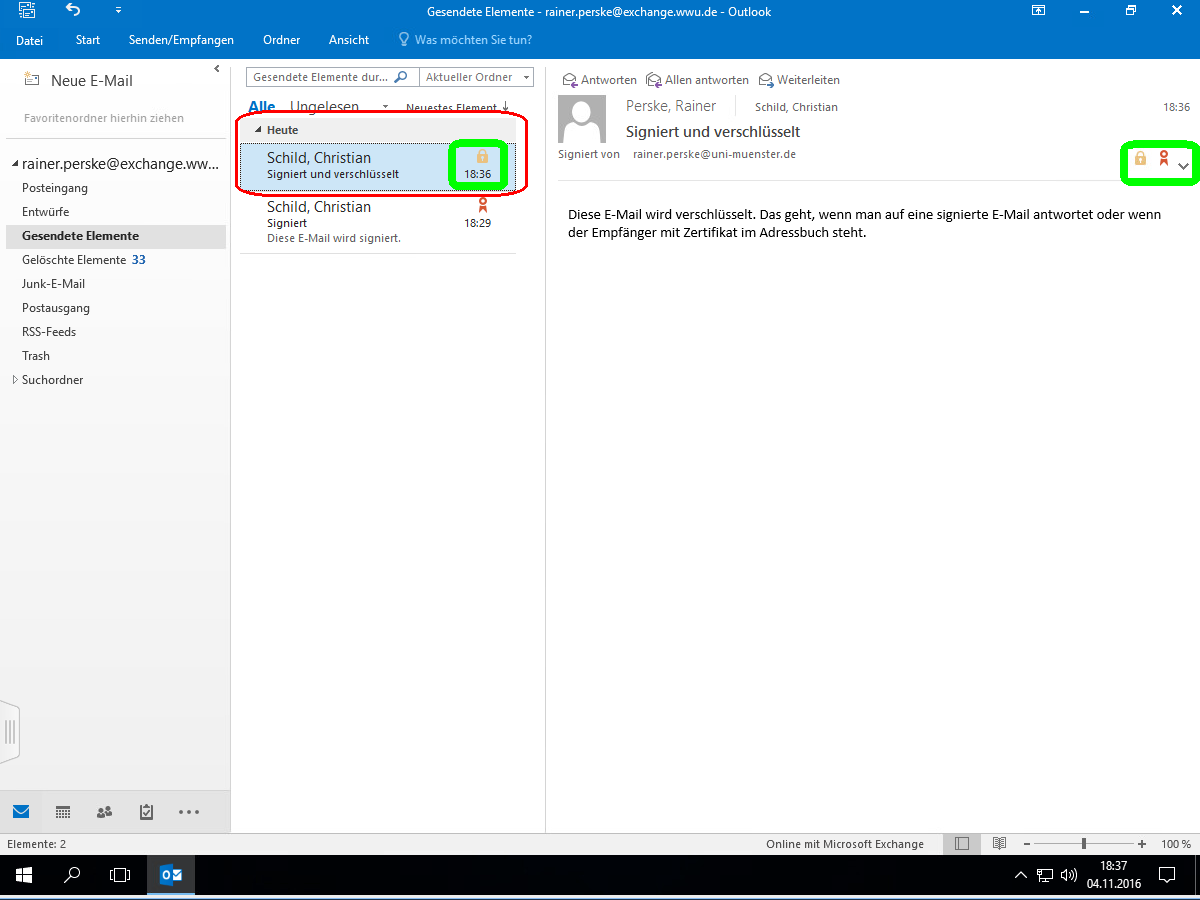Screen dimensions: 1200x900
Task: Show only Ungelesen messages
Action: (324, 107)
